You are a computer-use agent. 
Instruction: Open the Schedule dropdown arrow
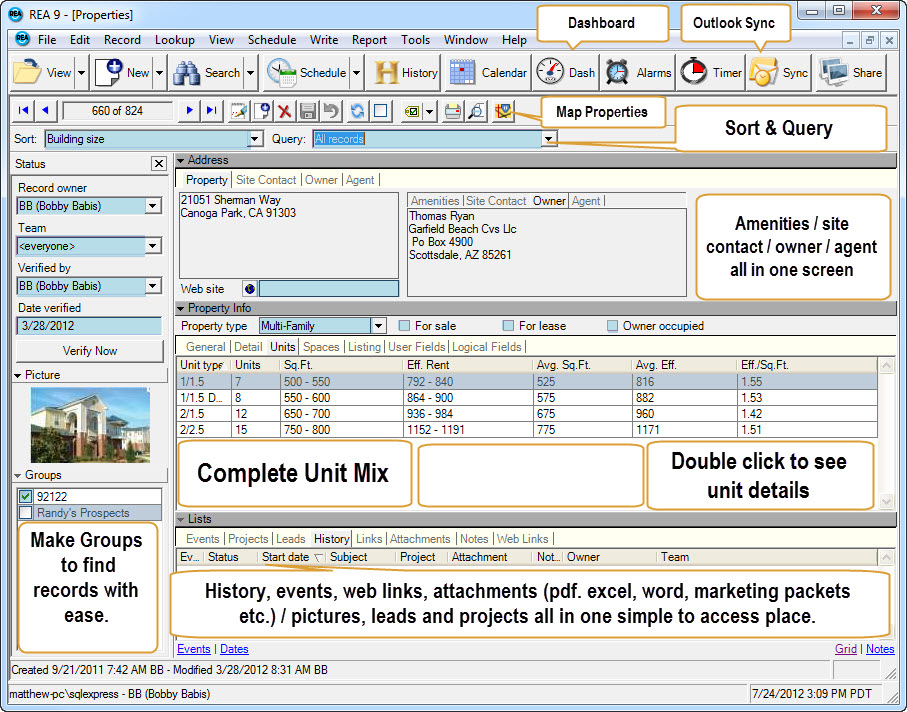pos(357,73)
